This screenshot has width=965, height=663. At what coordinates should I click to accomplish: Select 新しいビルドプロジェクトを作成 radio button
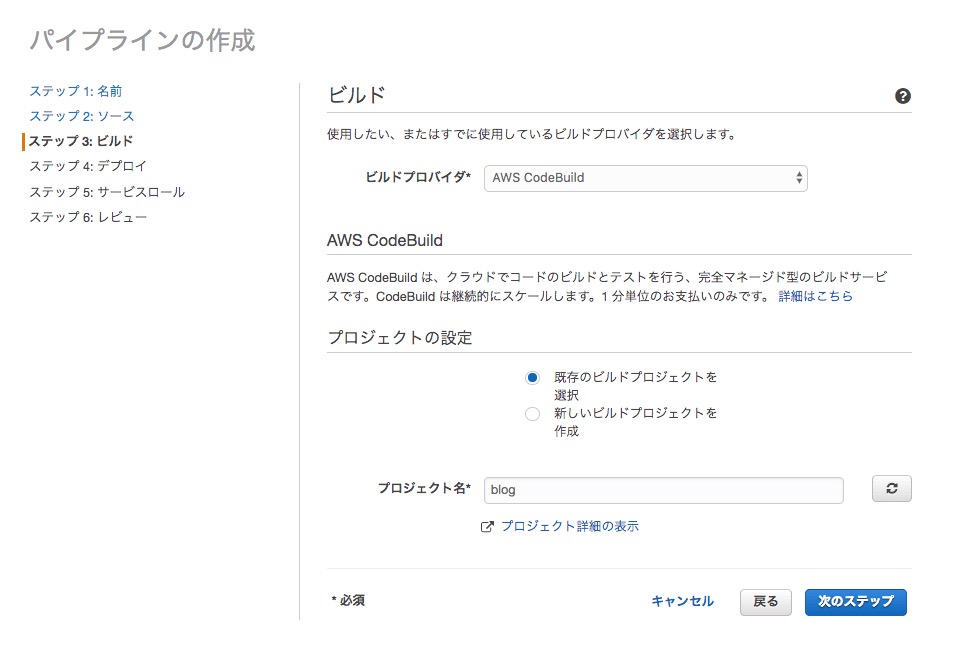[532, 414]
